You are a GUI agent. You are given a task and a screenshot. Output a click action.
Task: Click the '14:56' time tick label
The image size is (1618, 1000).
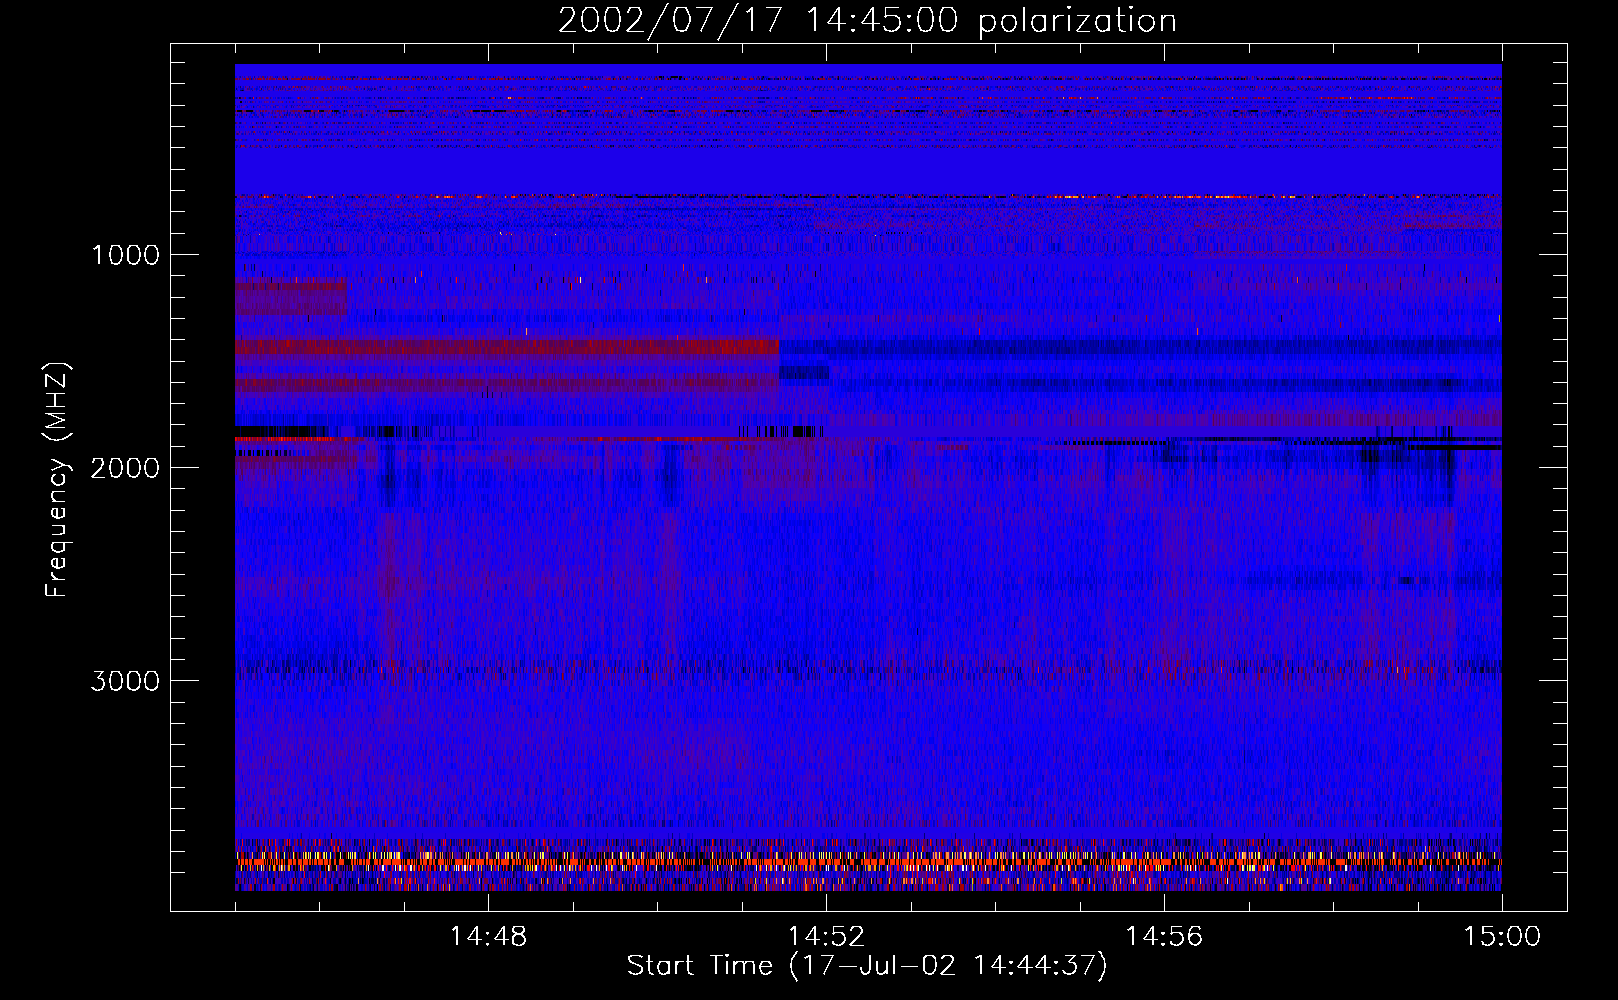coord(1164,937)
